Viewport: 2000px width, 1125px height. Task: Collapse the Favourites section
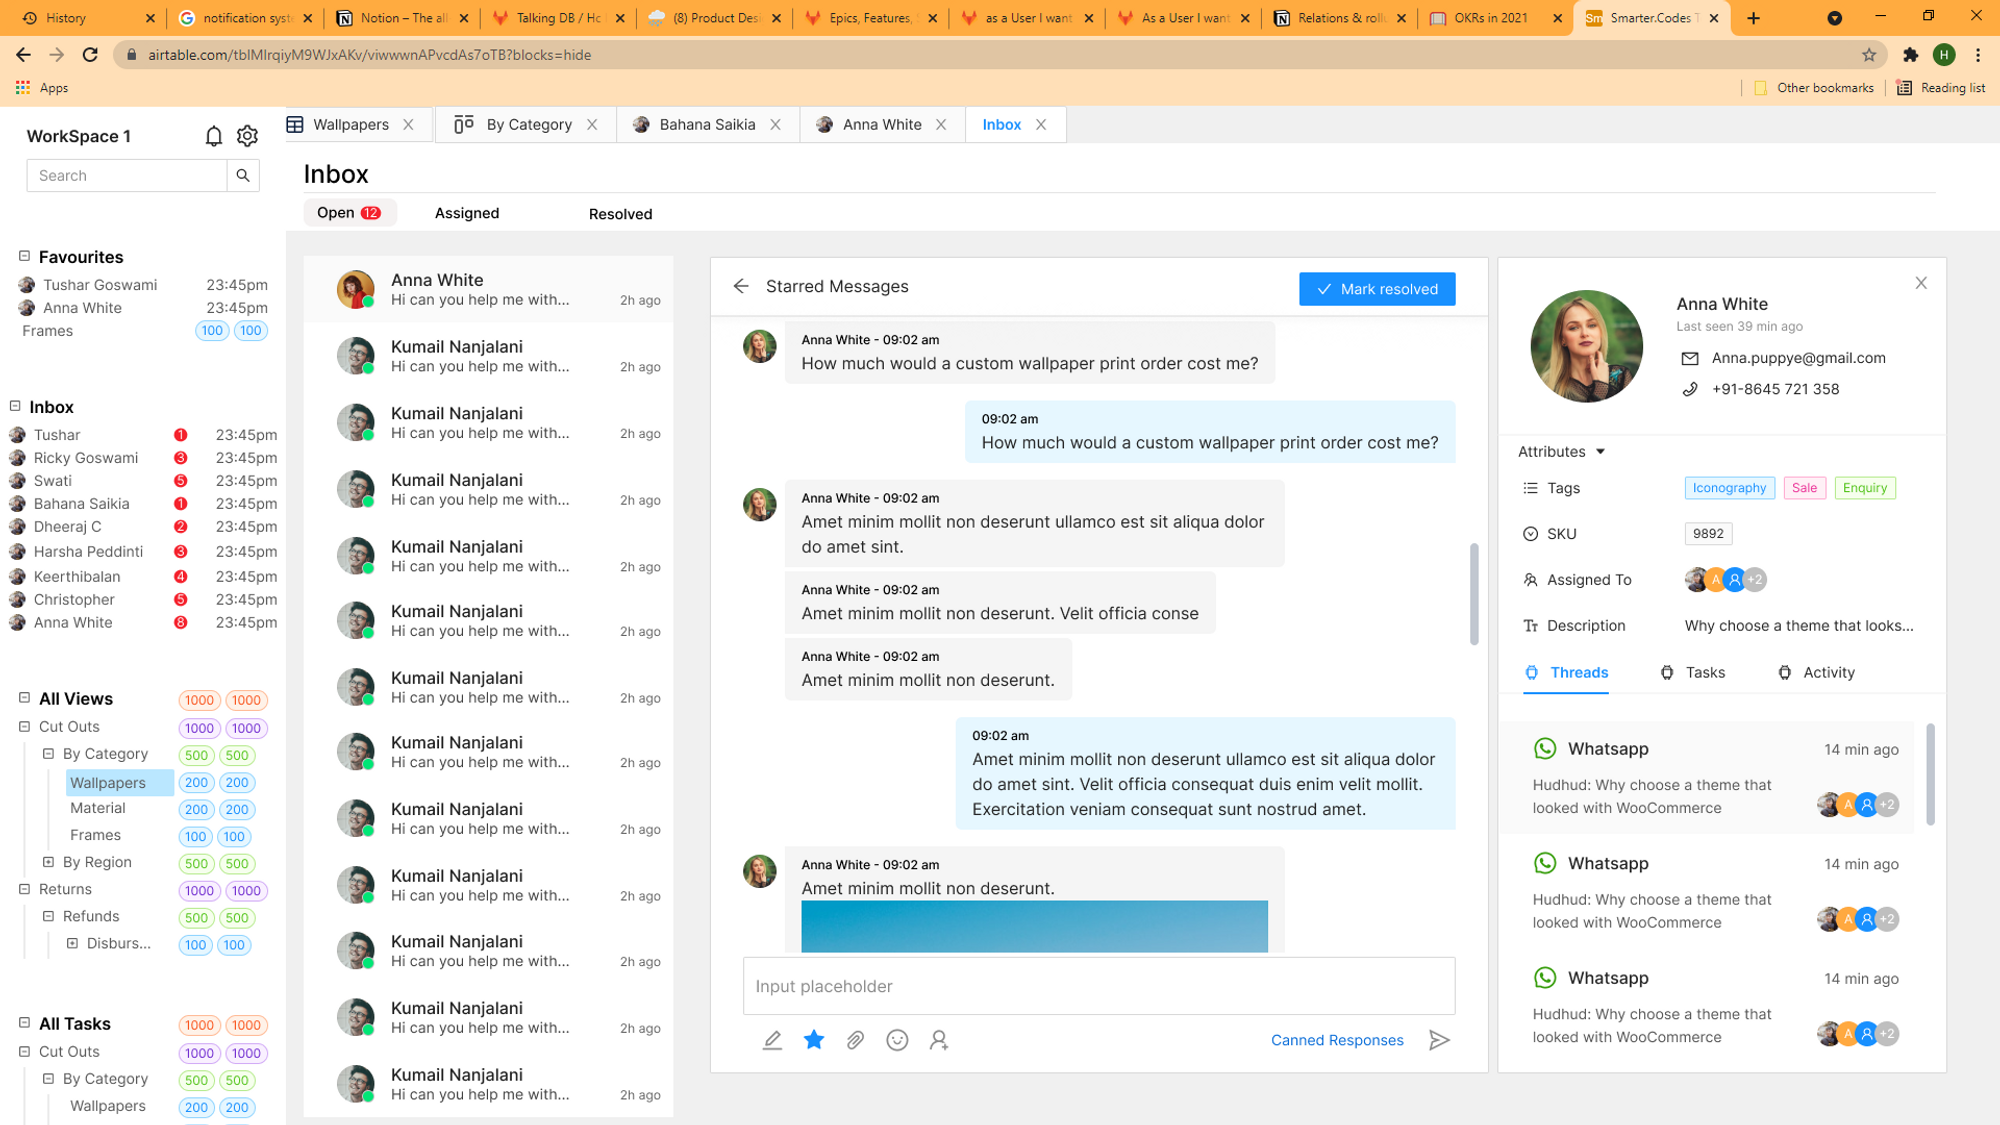tap(25, 256)
